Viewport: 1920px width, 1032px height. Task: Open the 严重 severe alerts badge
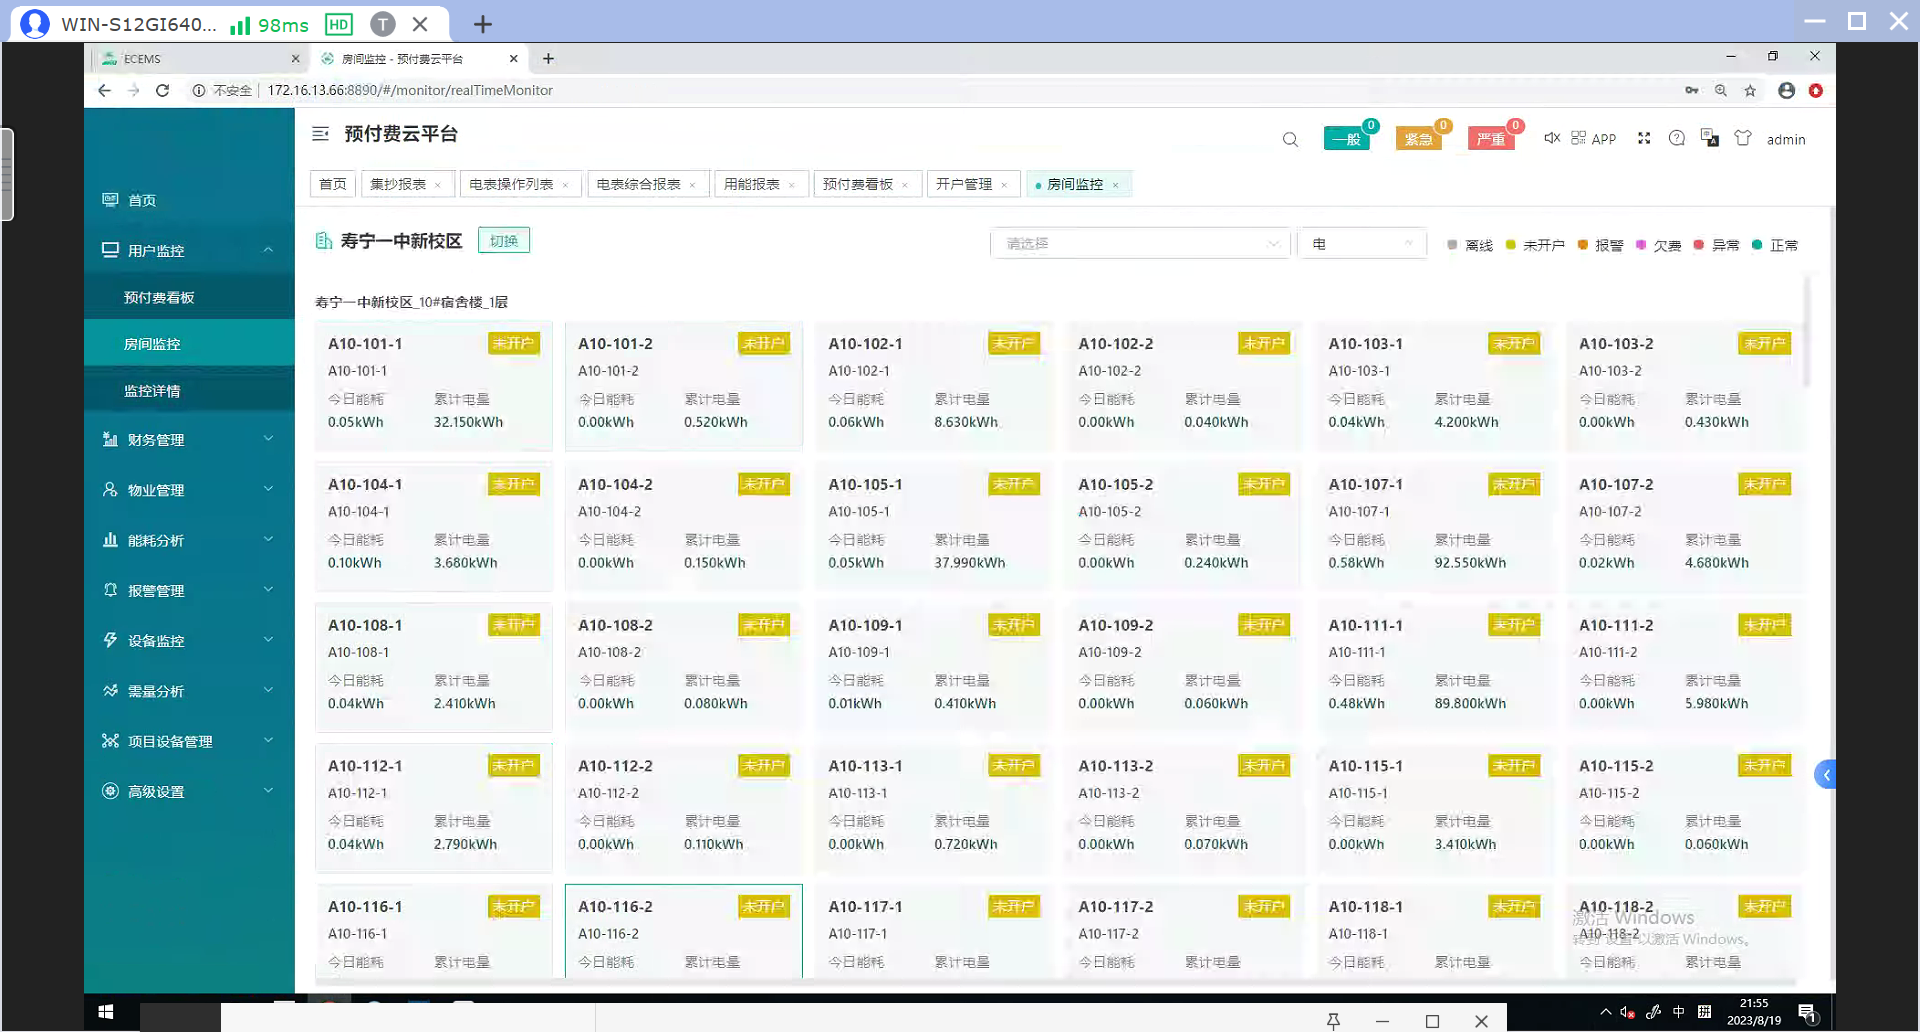[1491, 139]
